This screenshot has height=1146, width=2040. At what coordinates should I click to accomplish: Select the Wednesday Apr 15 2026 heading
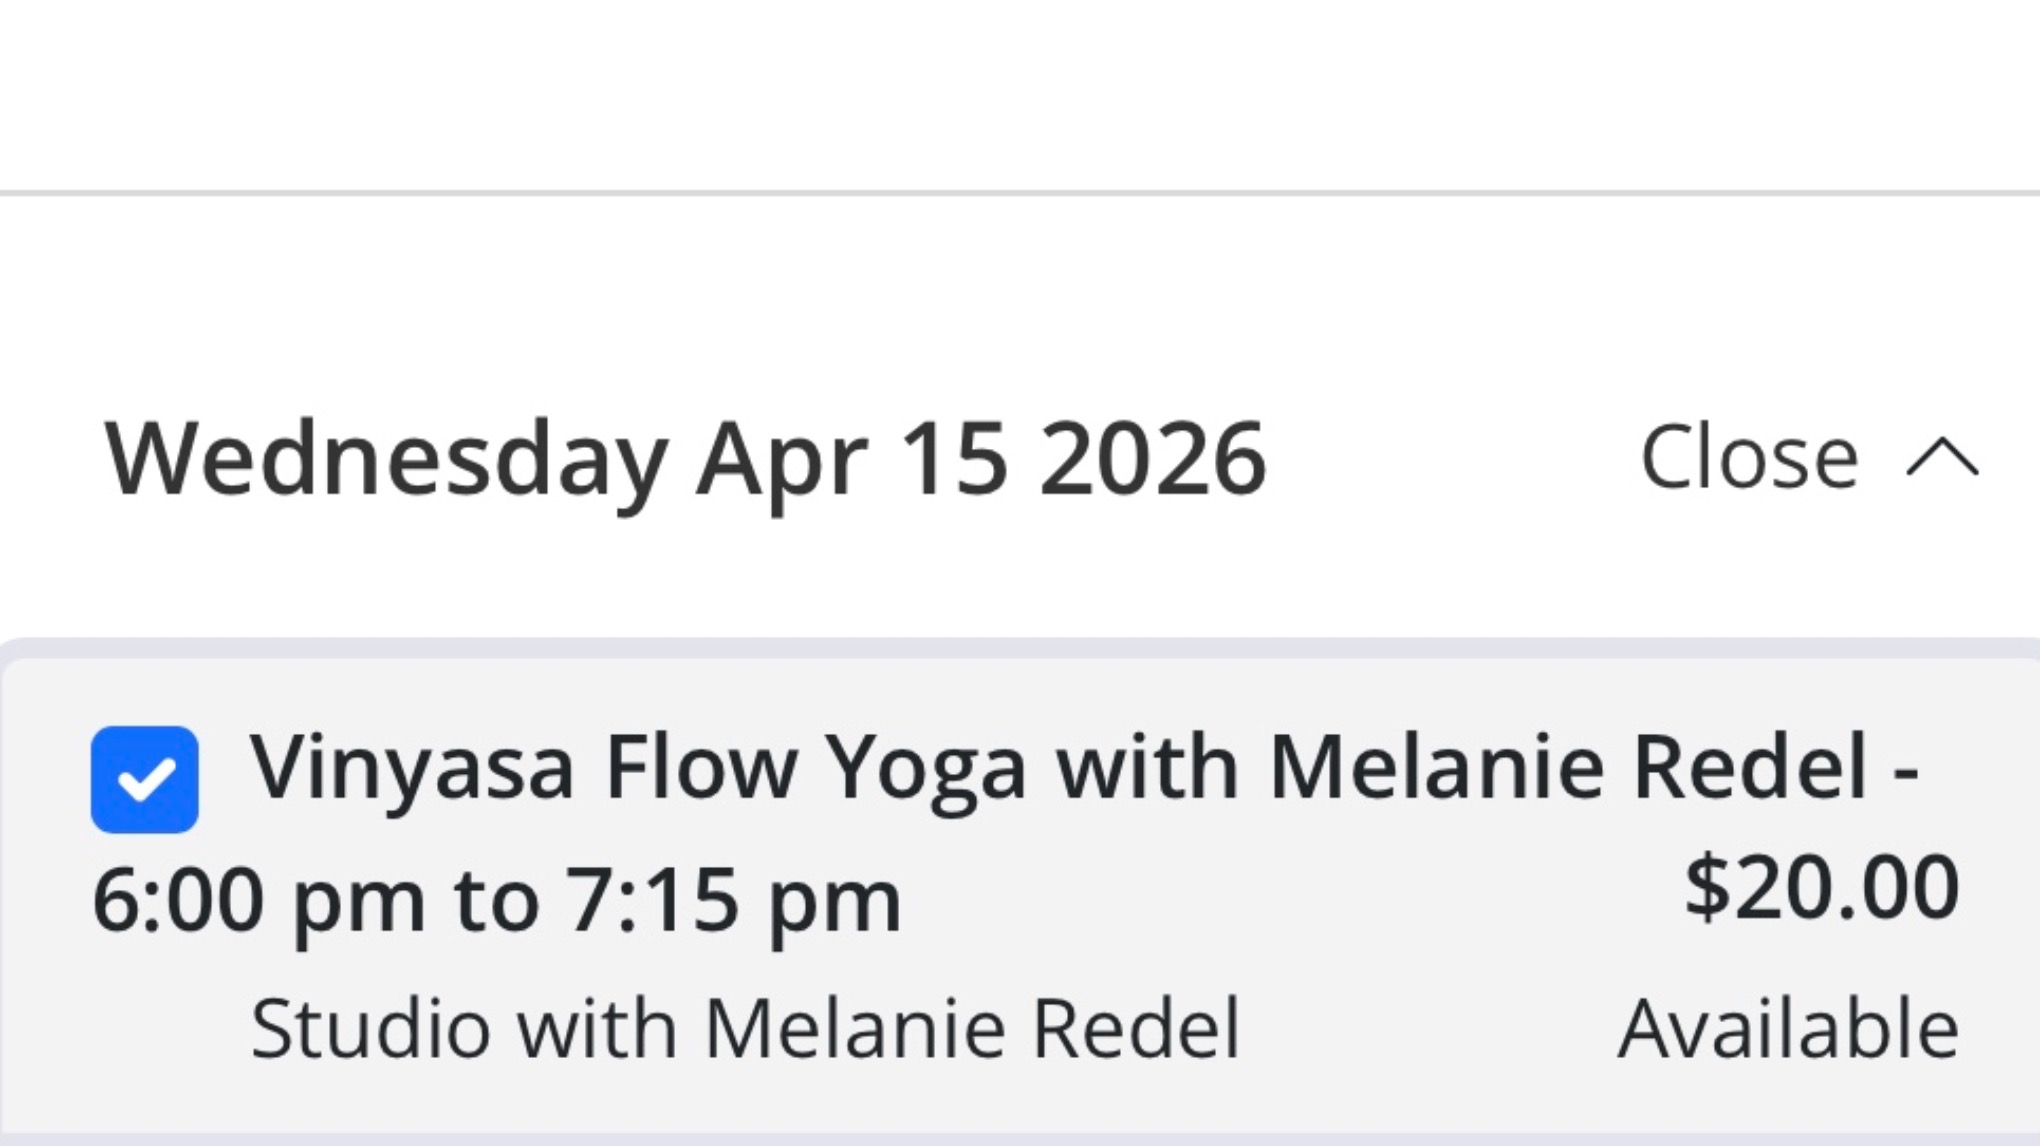pyautogui.click(x=686, y=458)
